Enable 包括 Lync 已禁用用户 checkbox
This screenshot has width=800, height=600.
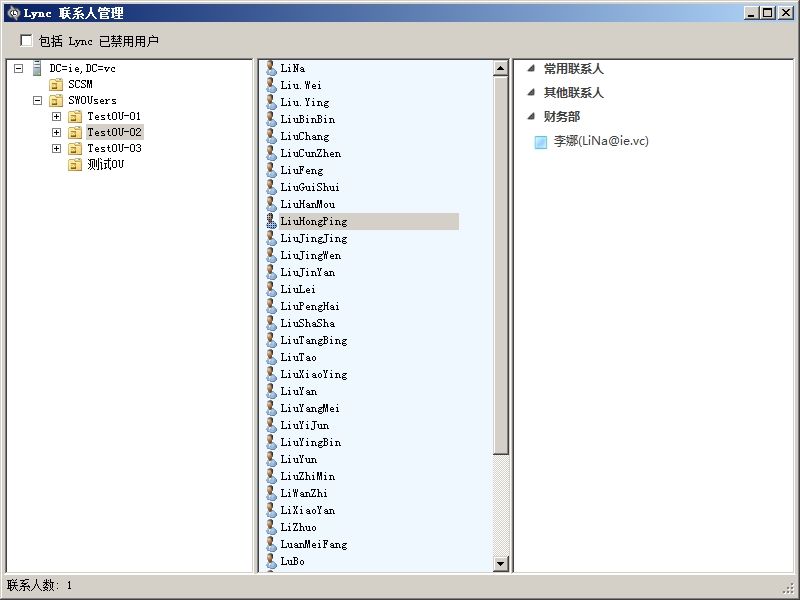(26, 41)
